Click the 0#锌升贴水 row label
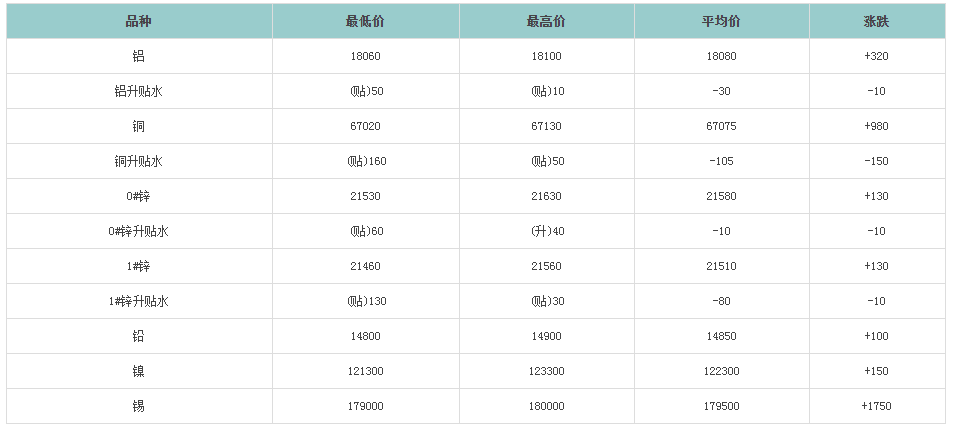Screen dimensions: 957x434 tap(139, 231)
